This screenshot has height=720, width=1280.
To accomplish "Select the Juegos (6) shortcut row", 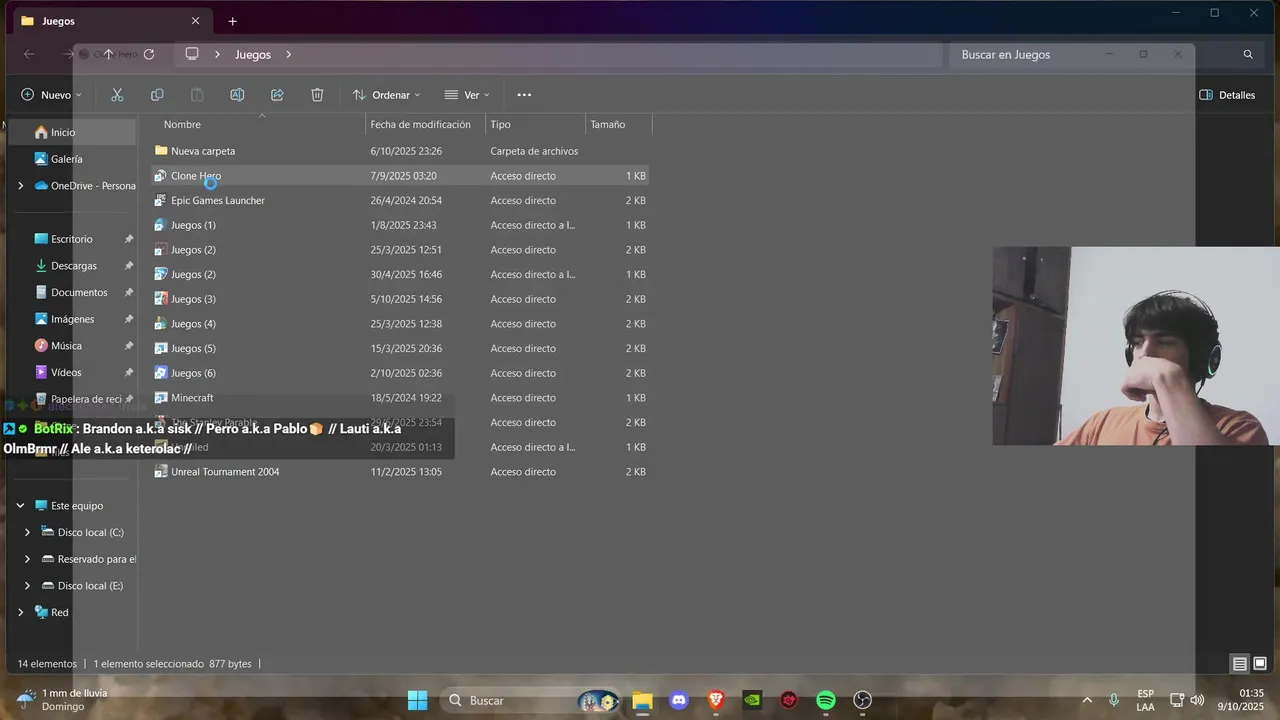I will (x=400, y=373).
